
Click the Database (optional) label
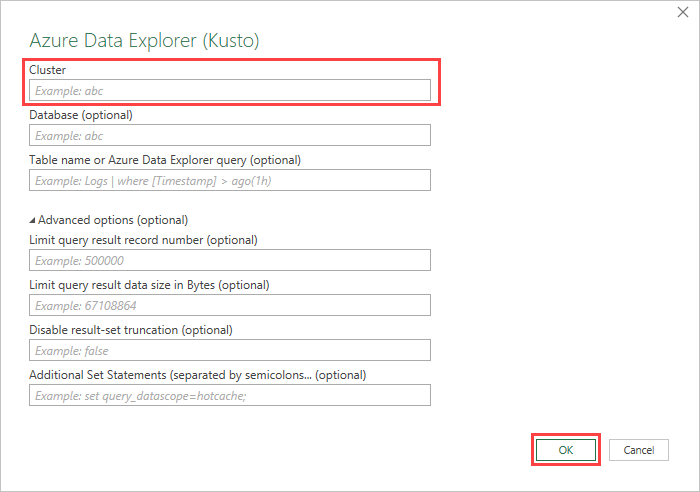click(81, 115)
